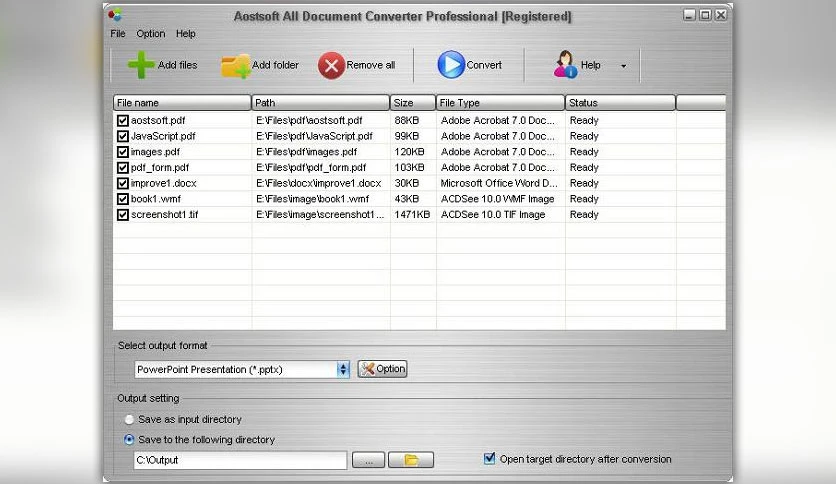Image resolution: width=836 pixels, height=484 pixels.
Task: Click path E:\Files\pdf\aostsoft.pdf
Action: [x=309, y=120]
